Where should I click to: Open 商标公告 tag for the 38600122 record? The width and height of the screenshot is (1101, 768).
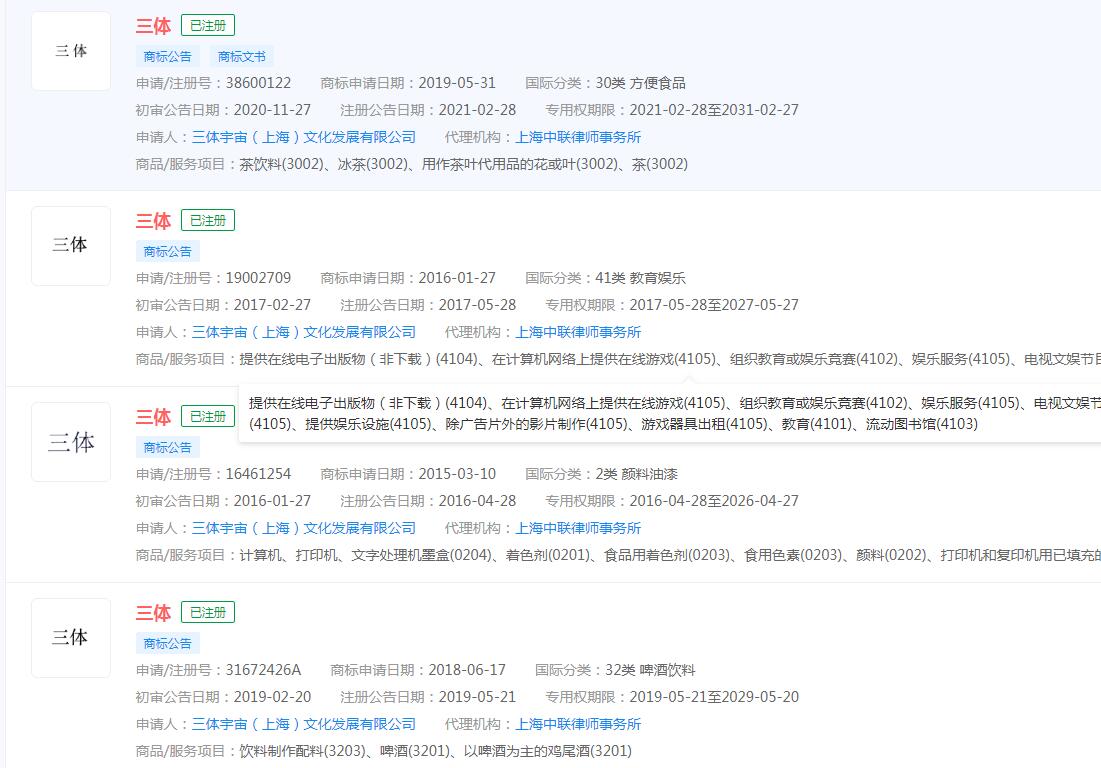(168, 56)
